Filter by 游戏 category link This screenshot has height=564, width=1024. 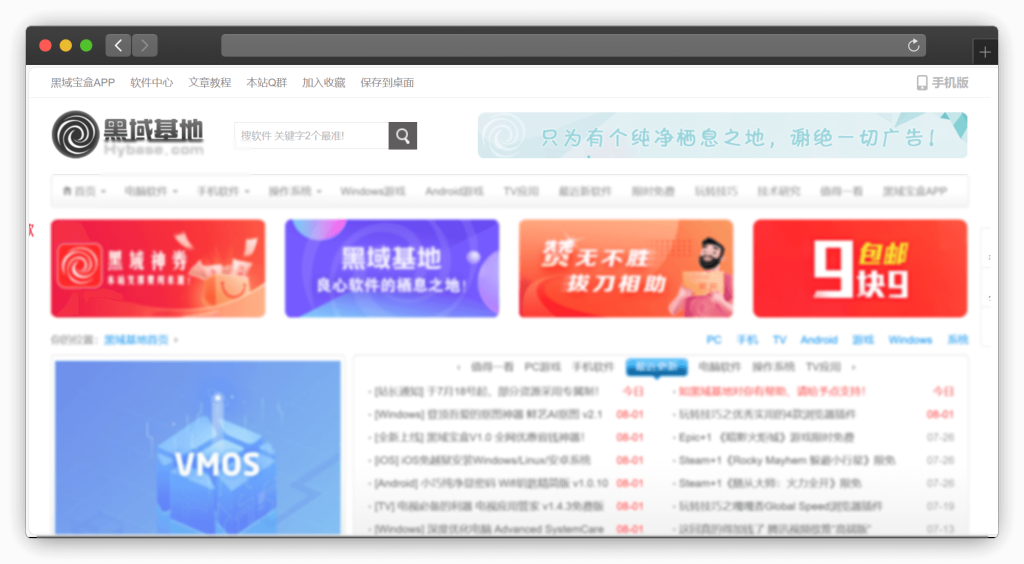pyautogui.click(x=863, y=339)
